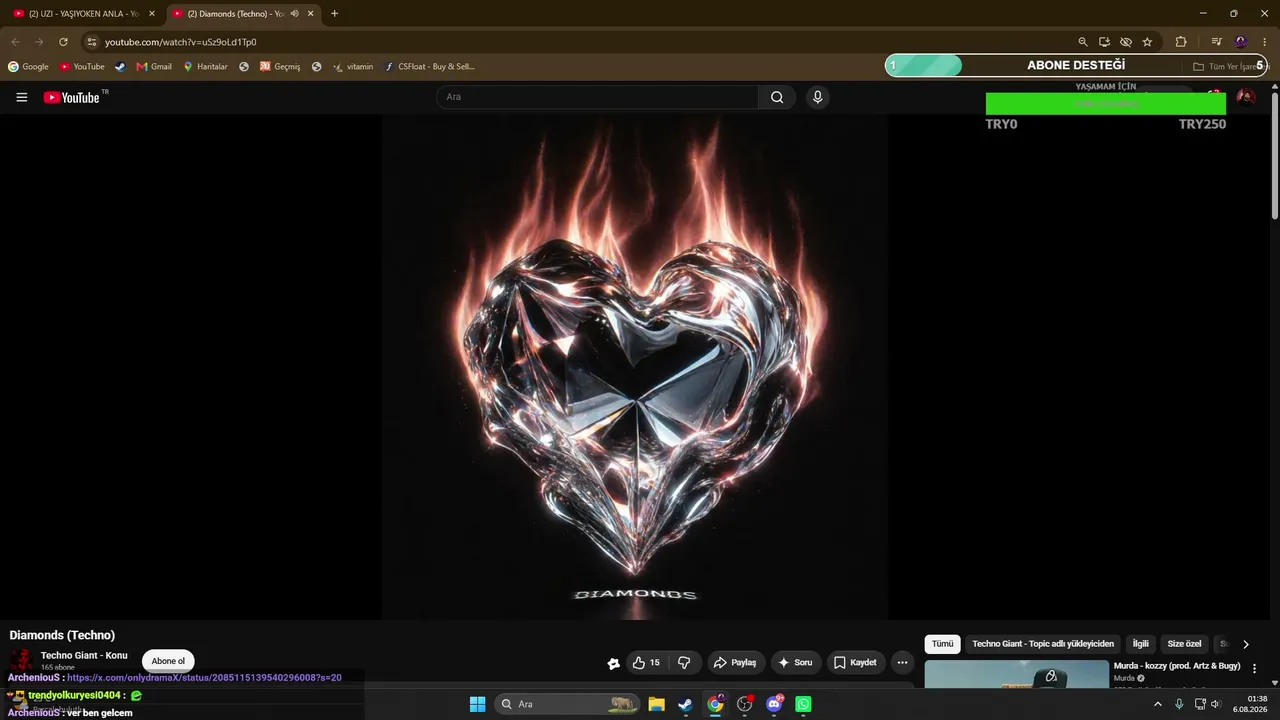Viewport: 1280px width, 720px height.
Task: Close the Diamonds (Techno) browser tab
Action: coord(311,14)
